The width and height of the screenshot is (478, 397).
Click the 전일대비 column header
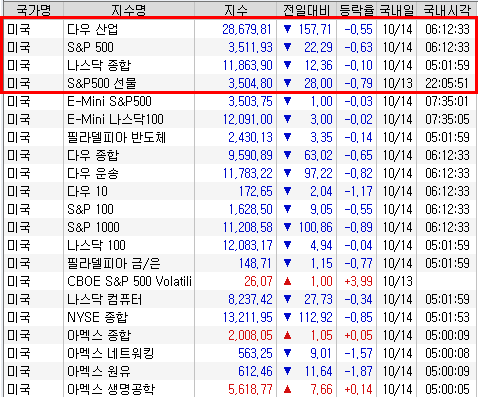pos(307,10)
